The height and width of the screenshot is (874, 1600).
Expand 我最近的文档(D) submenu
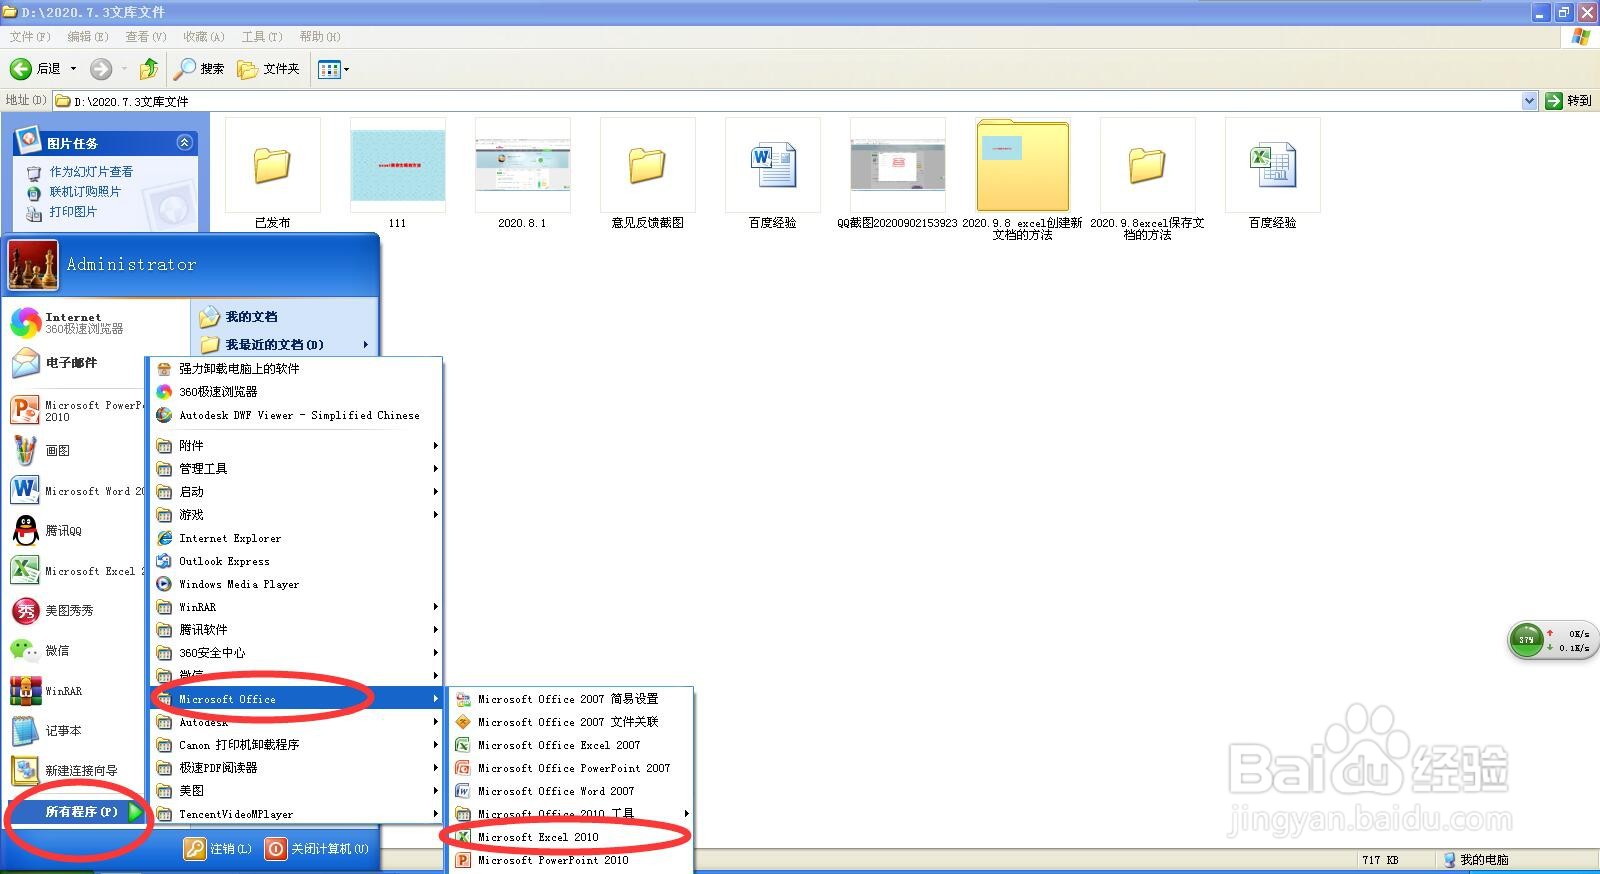[284, 345]
